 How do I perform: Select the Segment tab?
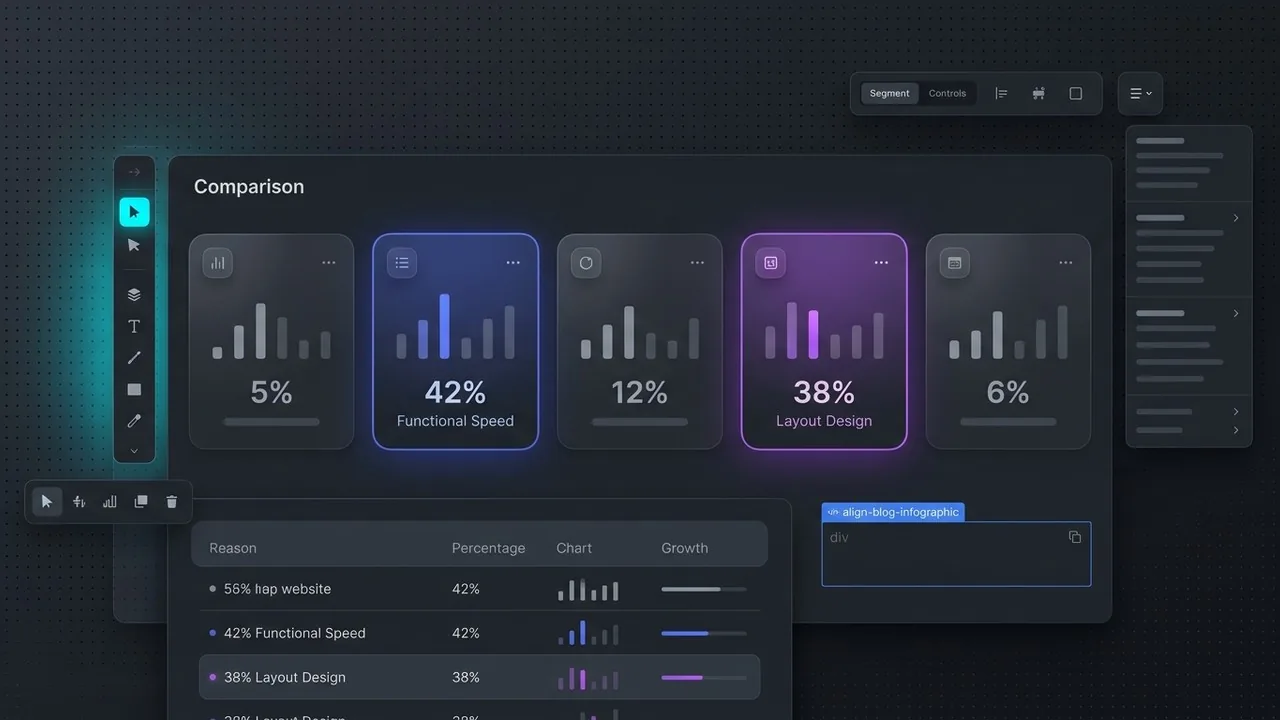[889, 93]
